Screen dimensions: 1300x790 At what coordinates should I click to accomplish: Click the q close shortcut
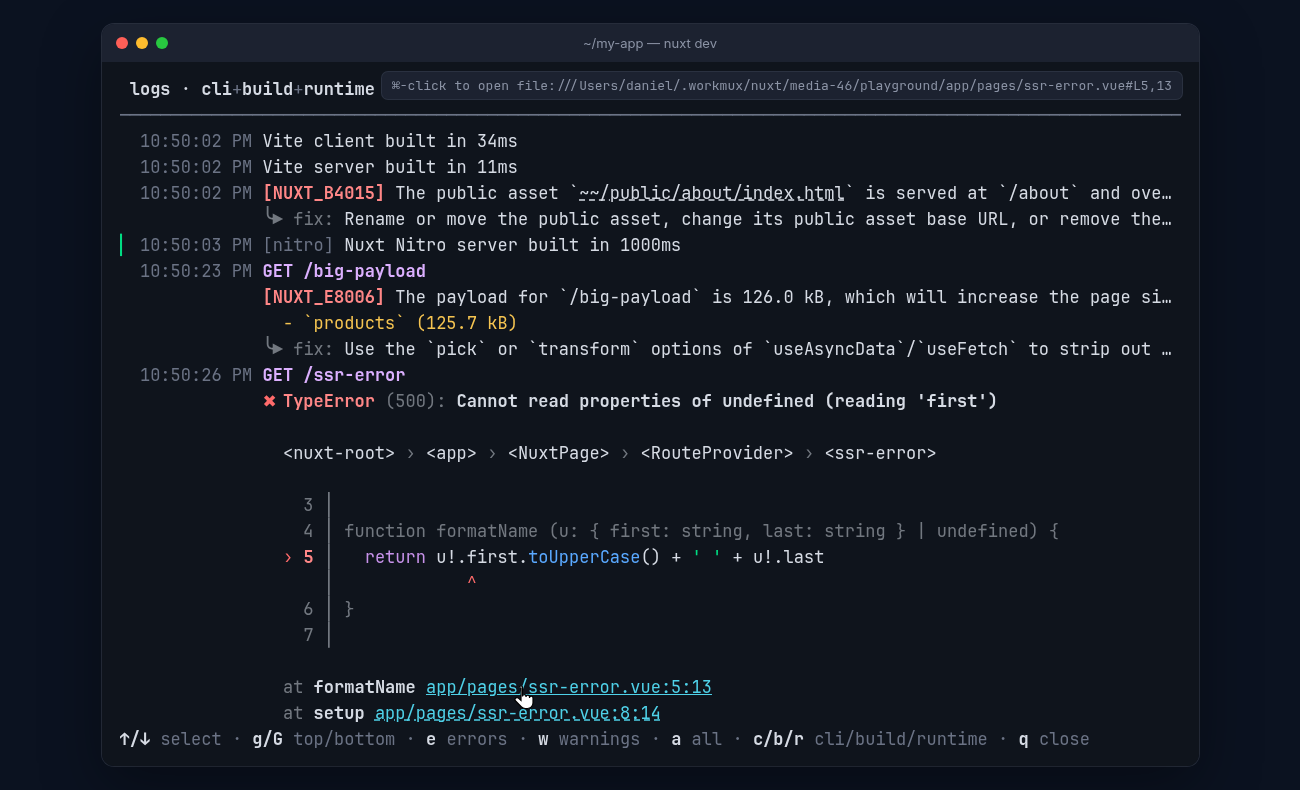tap(1054, 739)
